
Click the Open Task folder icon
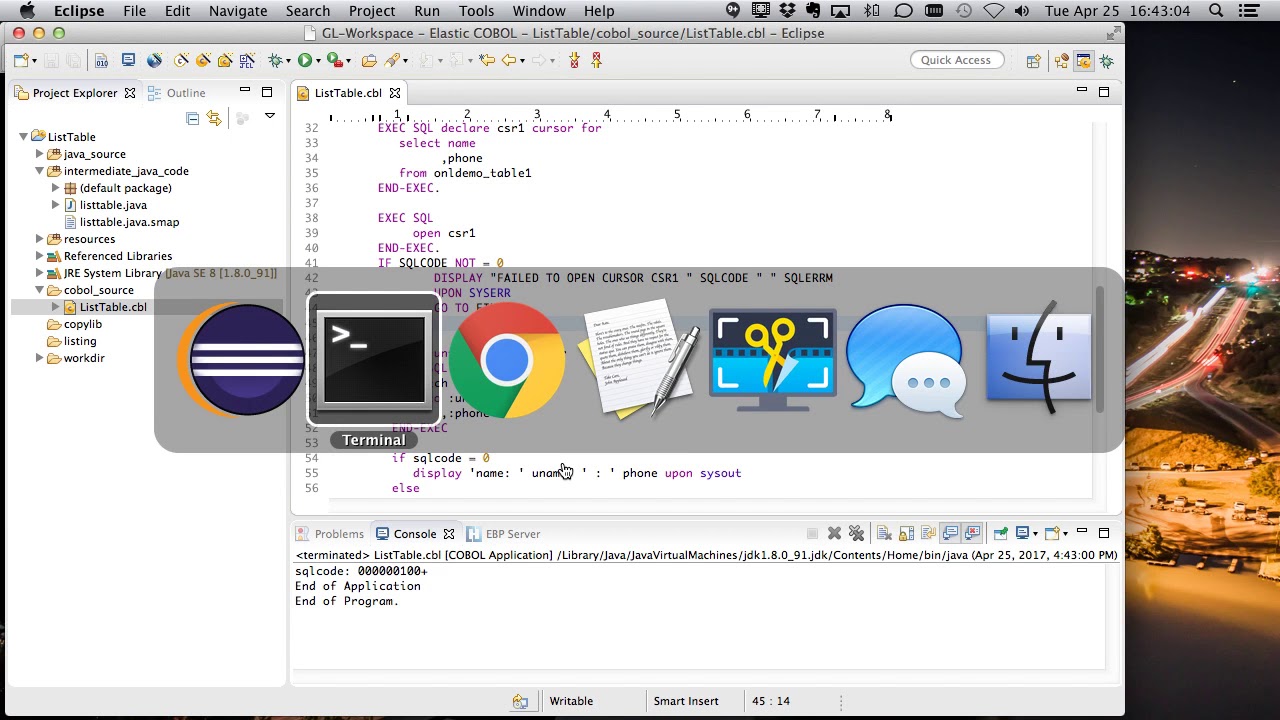click(369, 61)
